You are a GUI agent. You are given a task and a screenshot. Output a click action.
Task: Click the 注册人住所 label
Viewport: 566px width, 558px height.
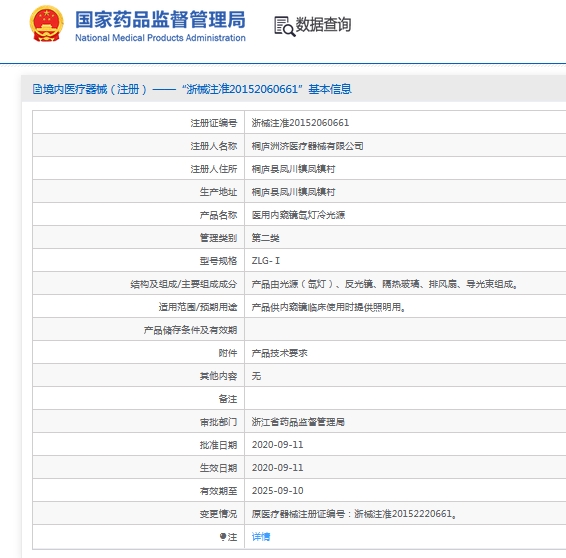click(214, 169)
